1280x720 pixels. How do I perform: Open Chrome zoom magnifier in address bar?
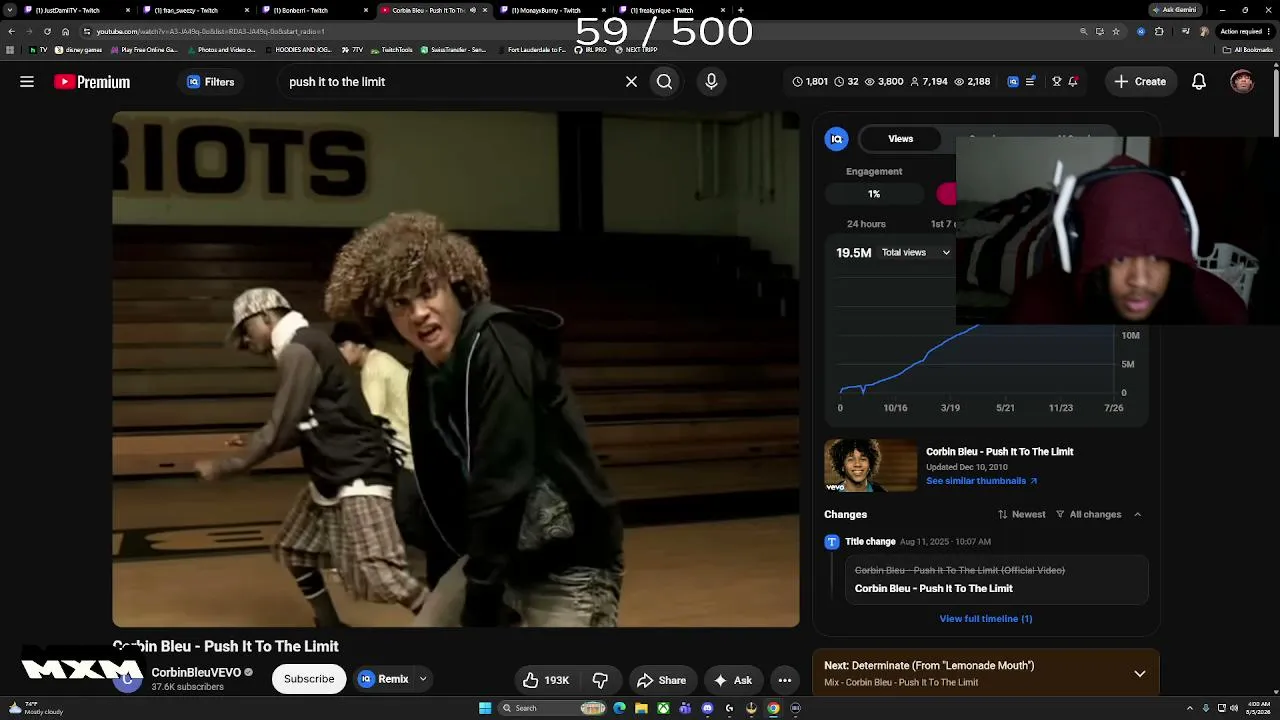pos(1083,31)
